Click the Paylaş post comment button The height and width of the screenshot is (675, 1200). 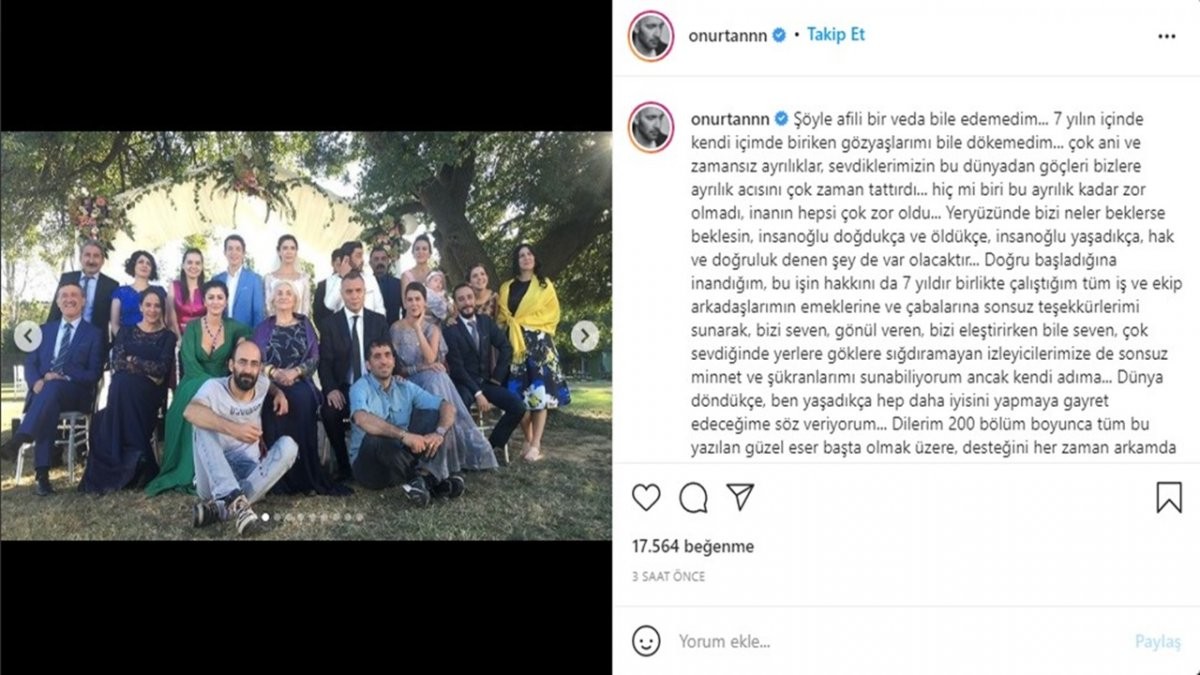click(x=1157, y=641)
